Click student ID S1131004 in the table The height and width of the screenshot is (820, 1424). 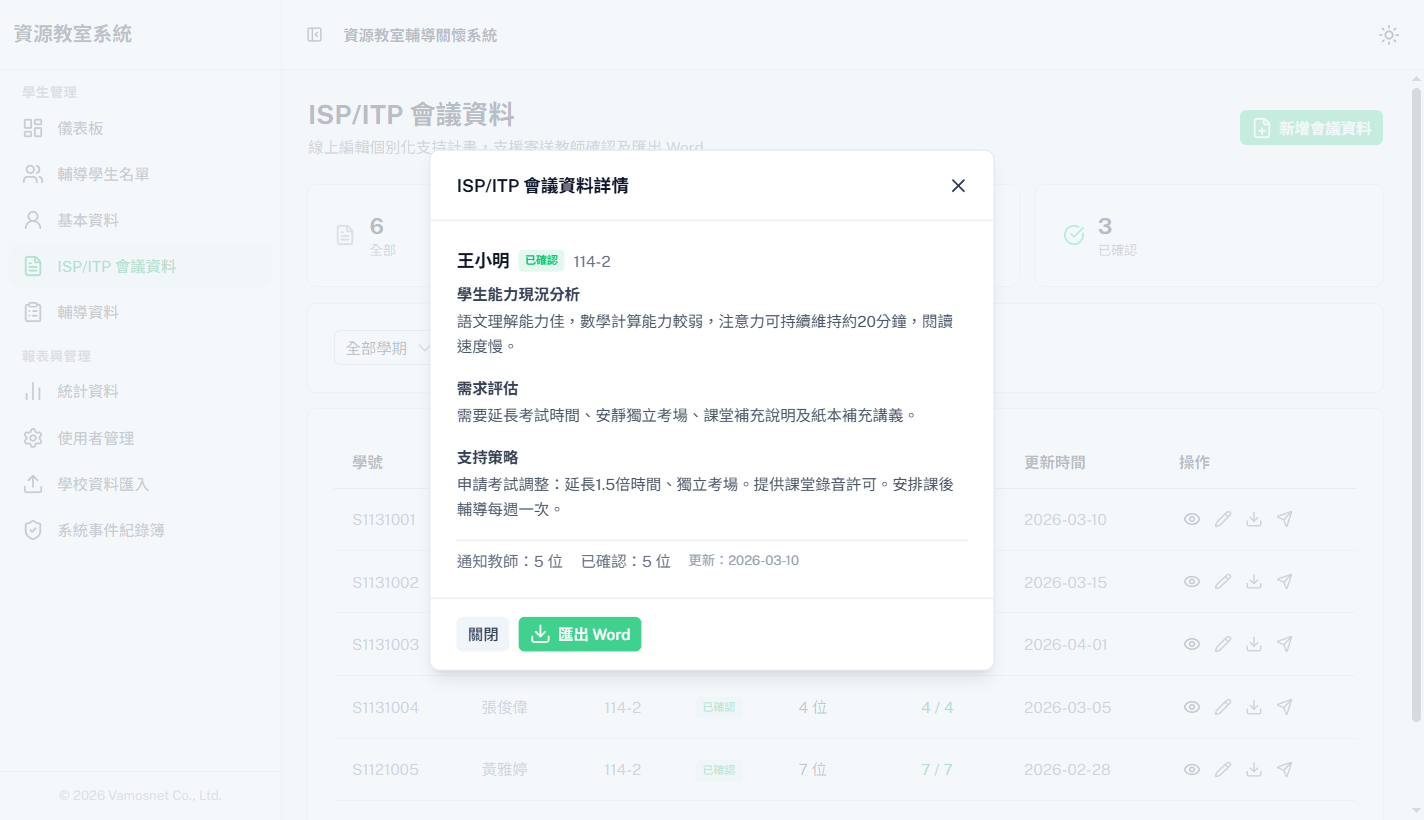pos(385,707)
